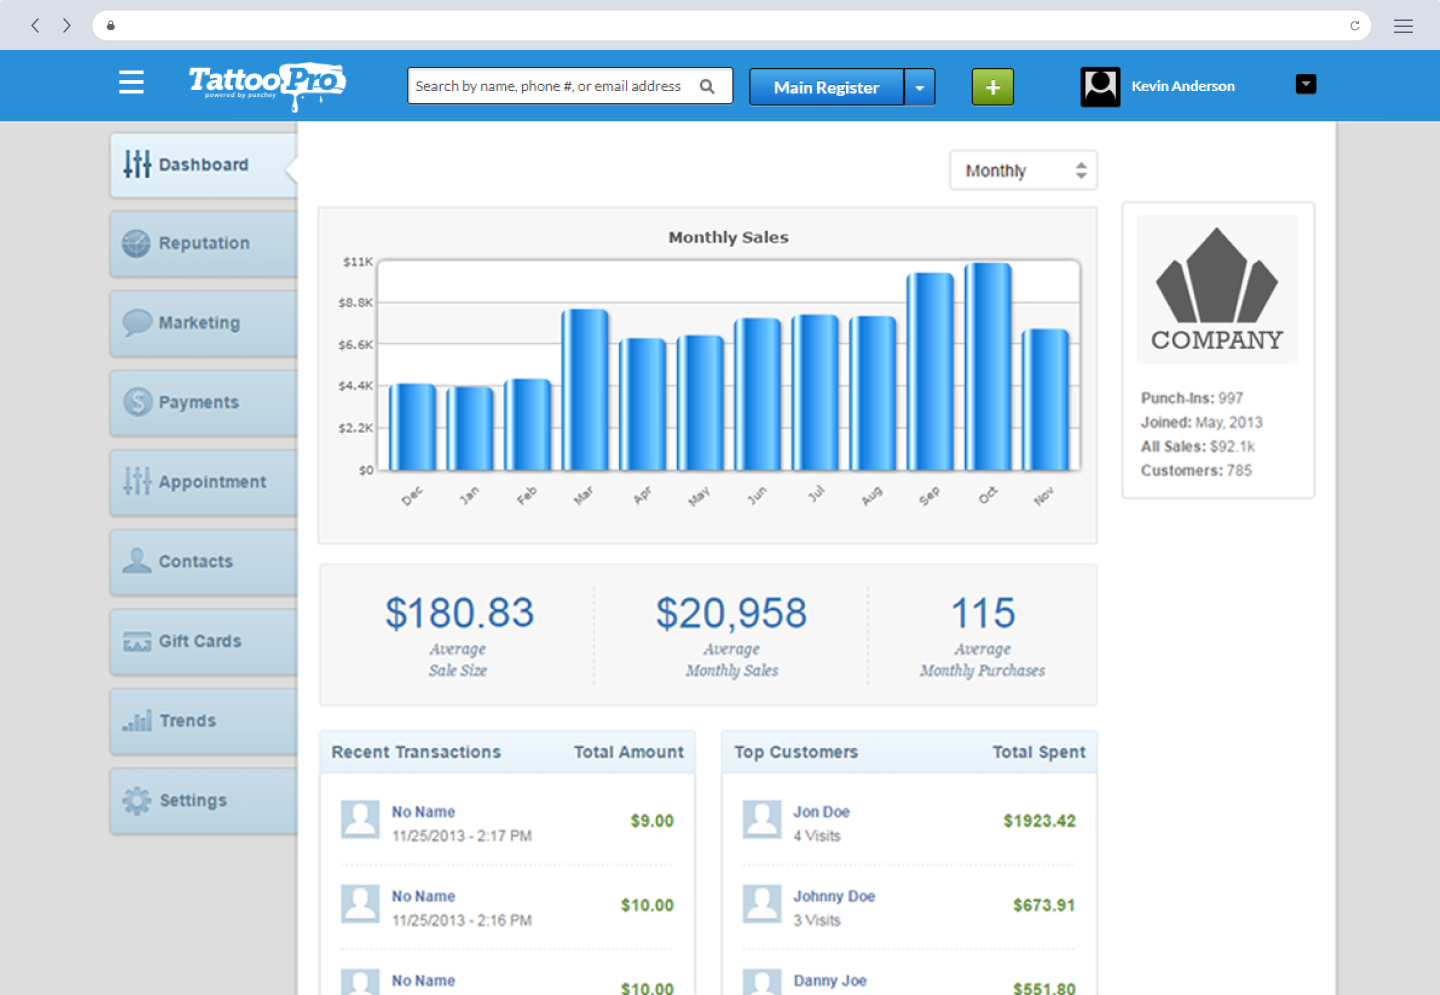Click the October bar in sales chart
Image resolution: width=1440 pixels, height=995 pixels.
pyautogui.click(x=988, y=366)
